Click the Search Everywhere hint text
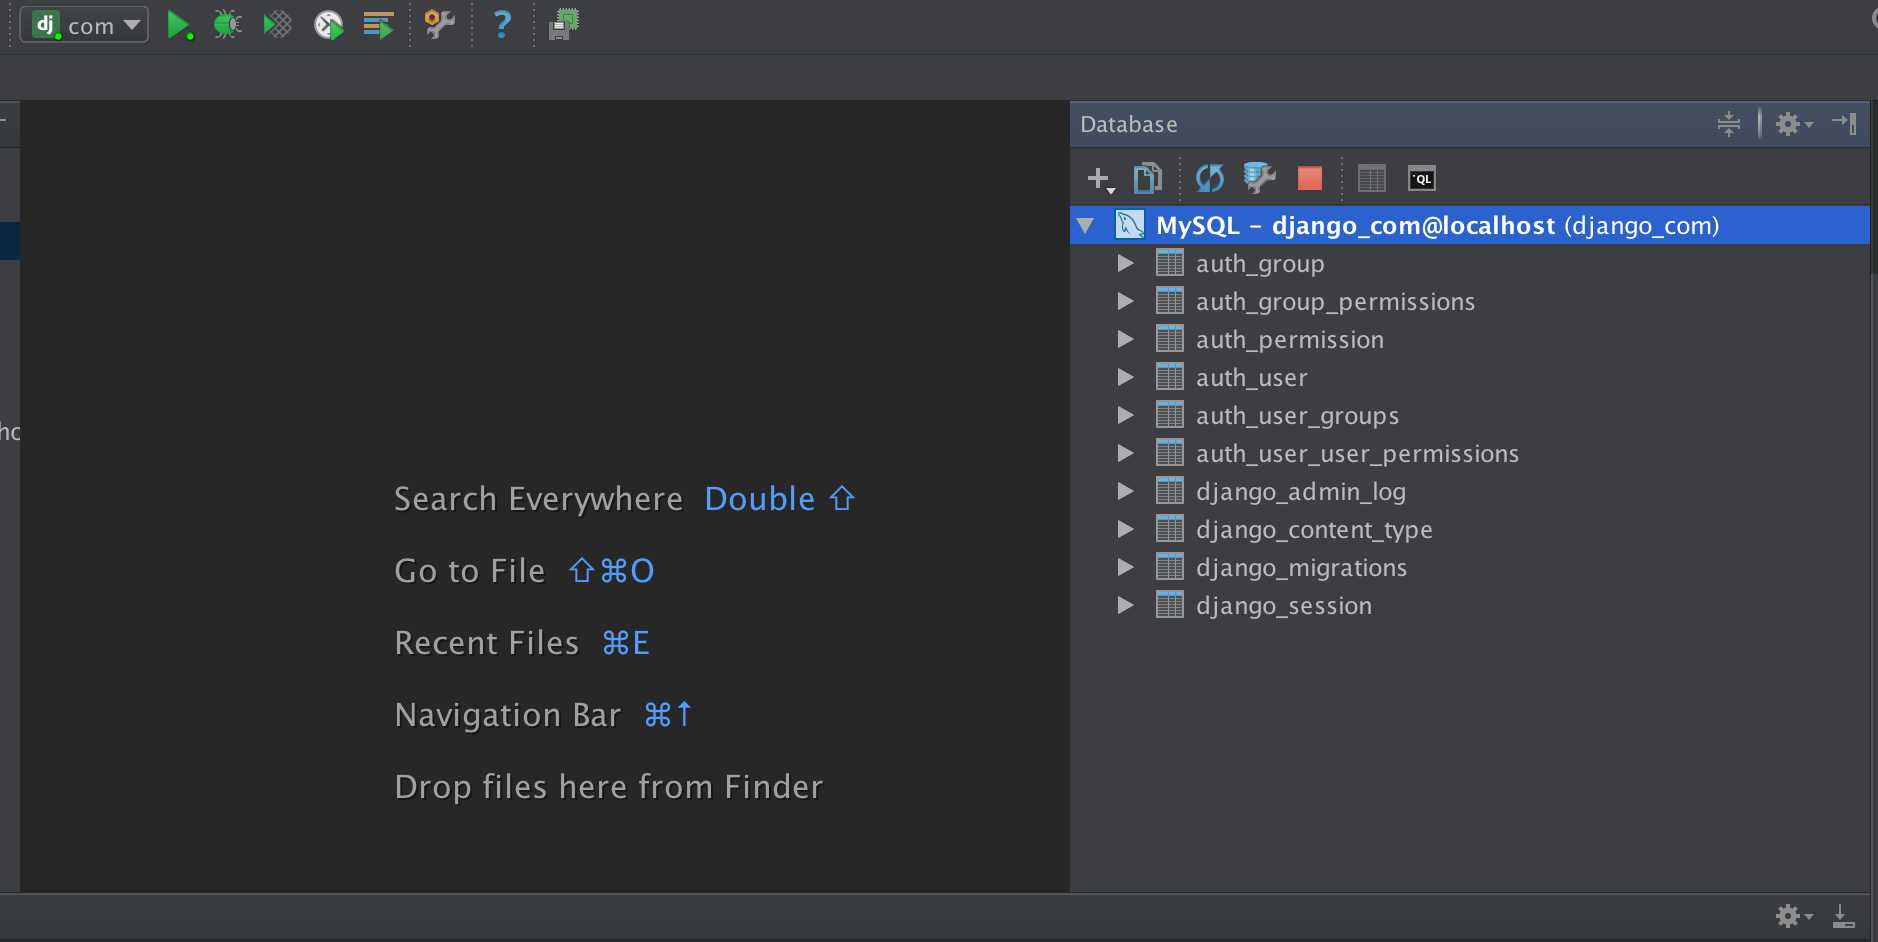1878x942 pixels. coord(538,499)
